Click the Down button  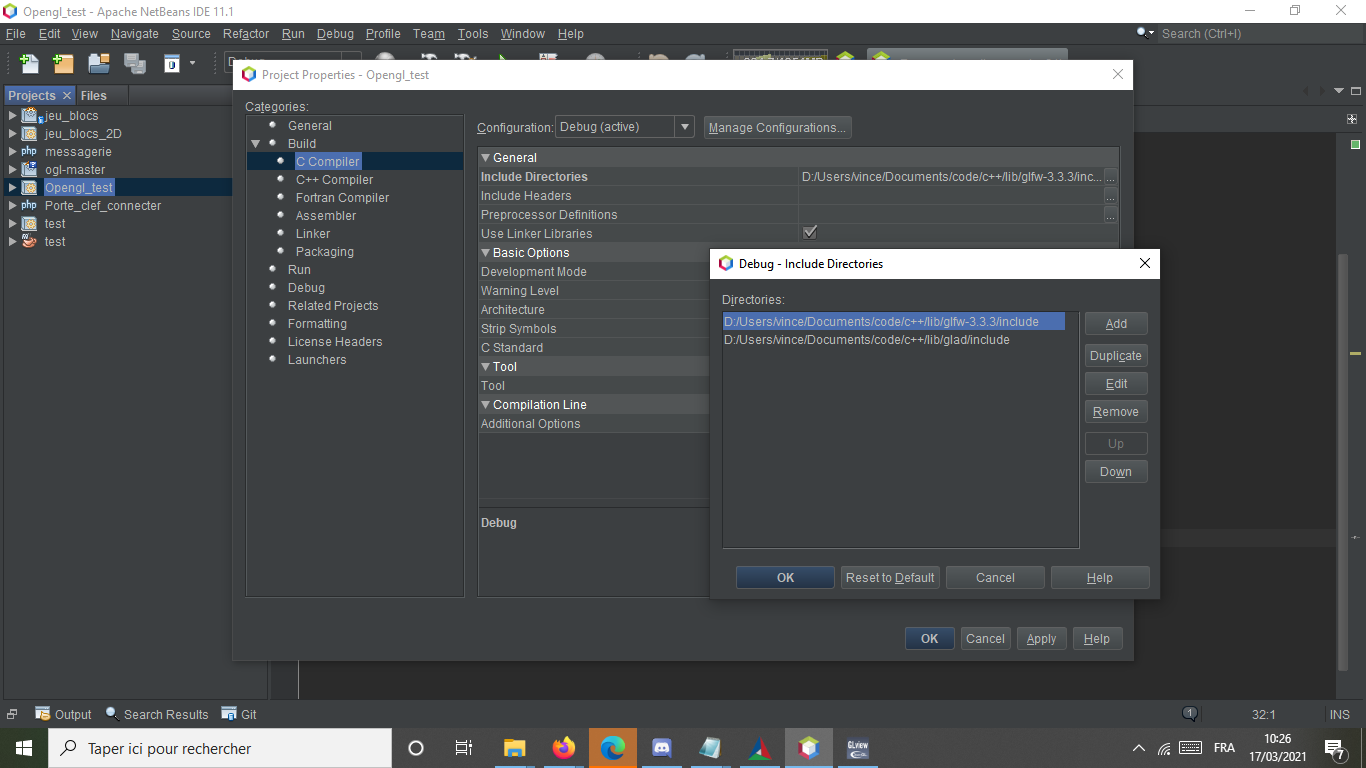[x=1116, y=472]
